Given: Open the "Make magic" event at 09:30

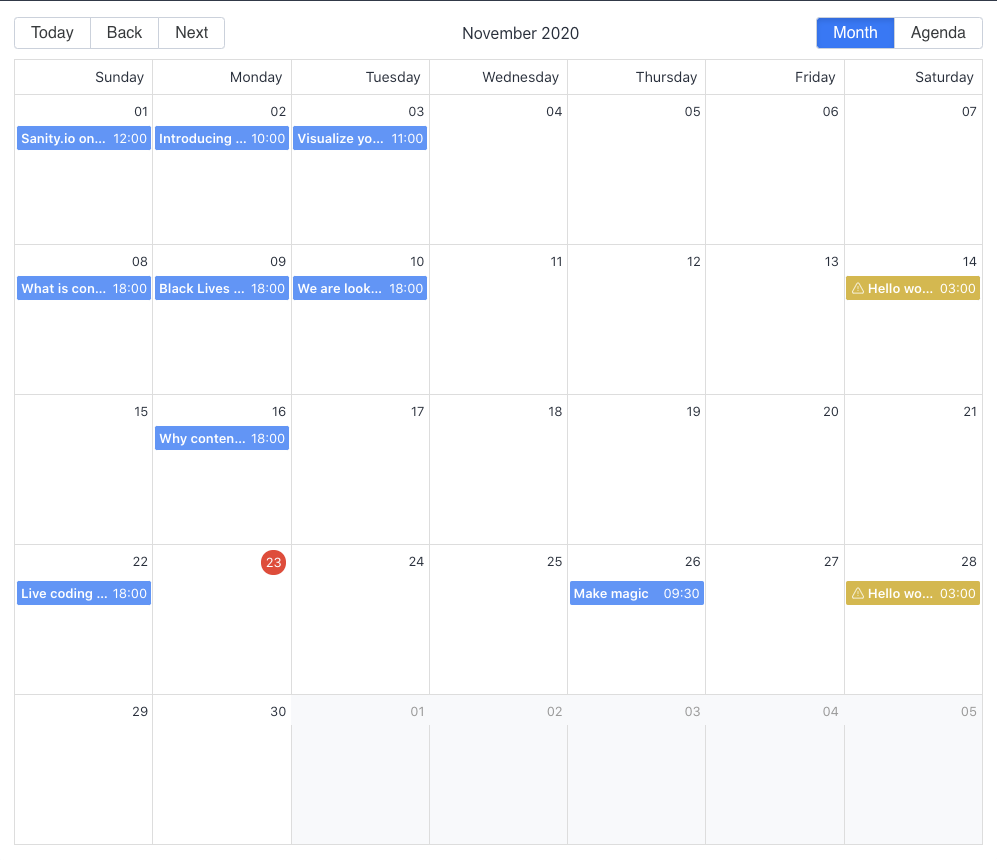Looking at the screenshot, I should [636, 593].
